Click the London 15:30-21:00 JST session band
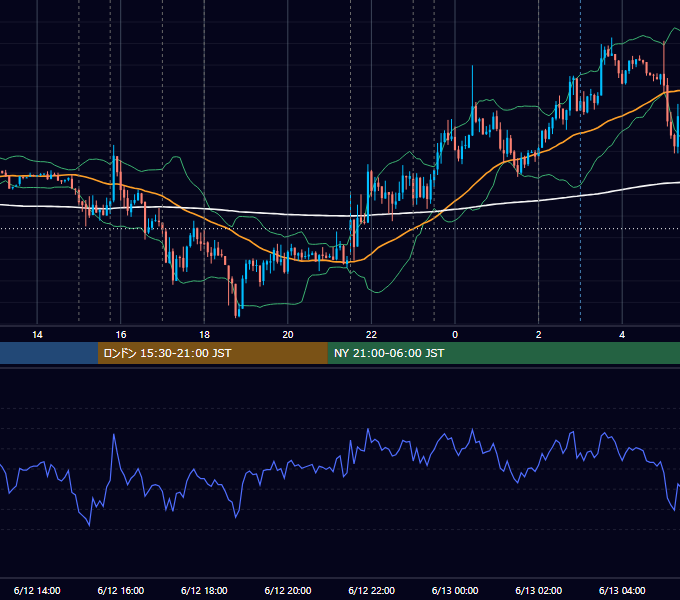Viewport: 680px width, 600px height. (212, 353)
